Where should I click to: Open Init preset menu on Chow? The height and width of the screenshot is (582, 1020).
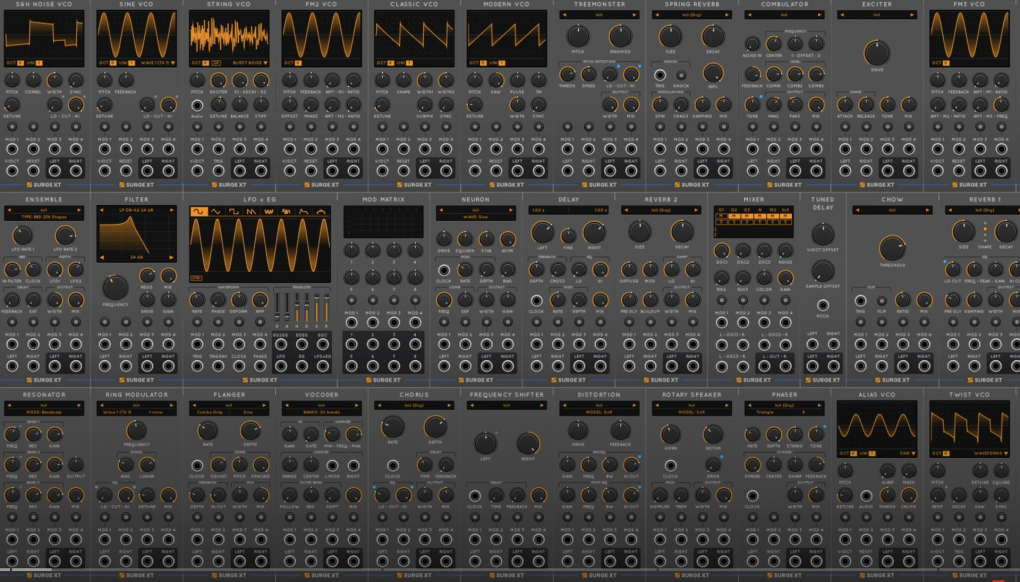point(892,211)
